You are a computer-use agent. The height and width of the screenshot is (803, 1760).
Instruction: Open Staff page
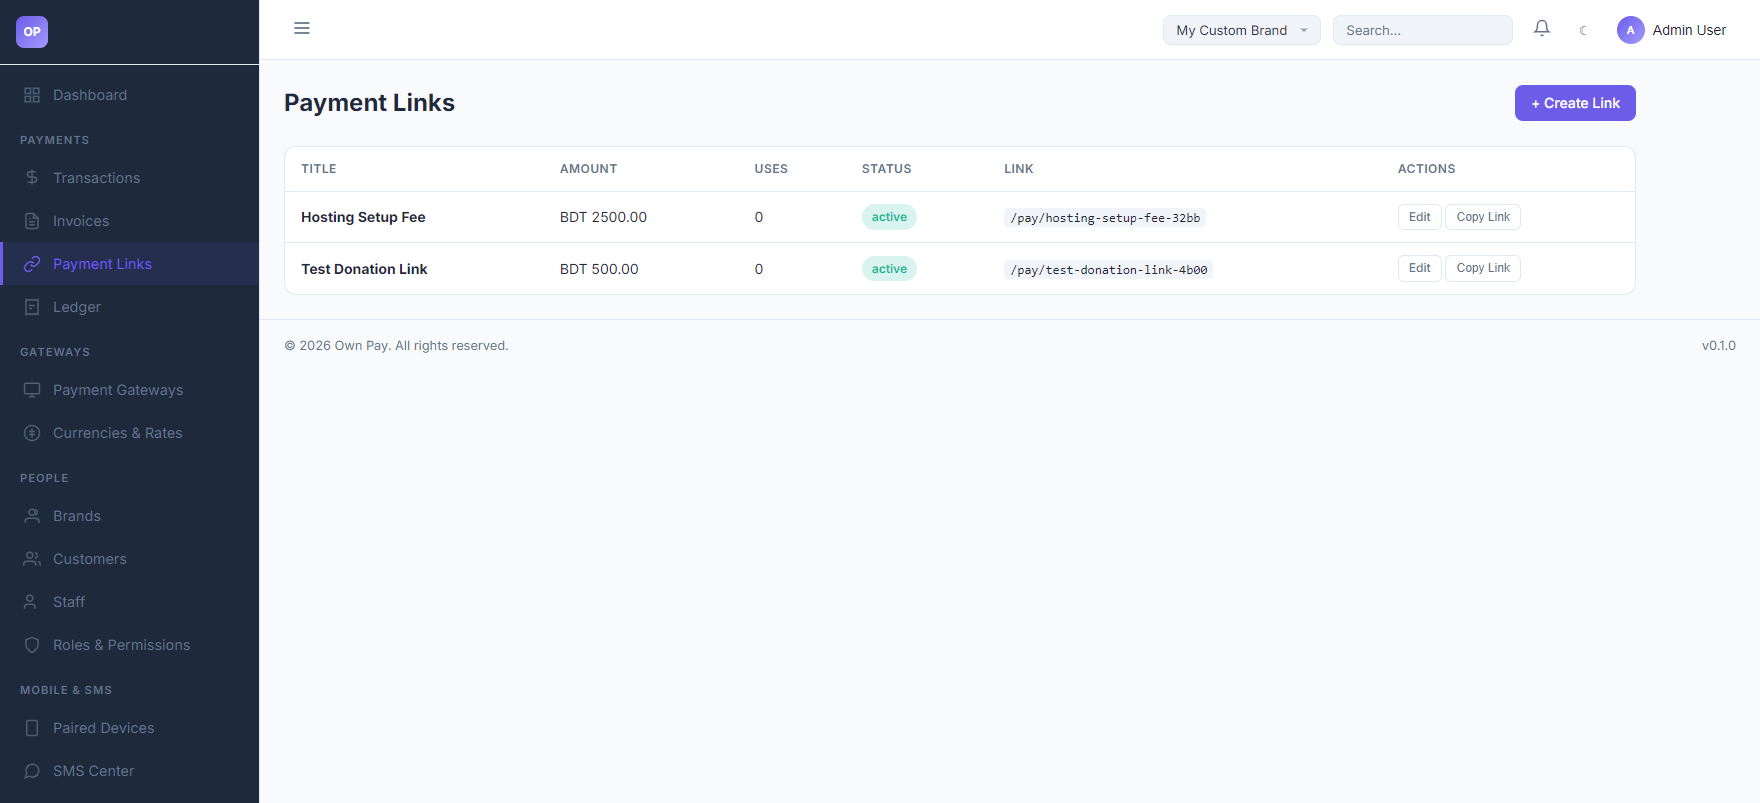[x=129, y=602]
